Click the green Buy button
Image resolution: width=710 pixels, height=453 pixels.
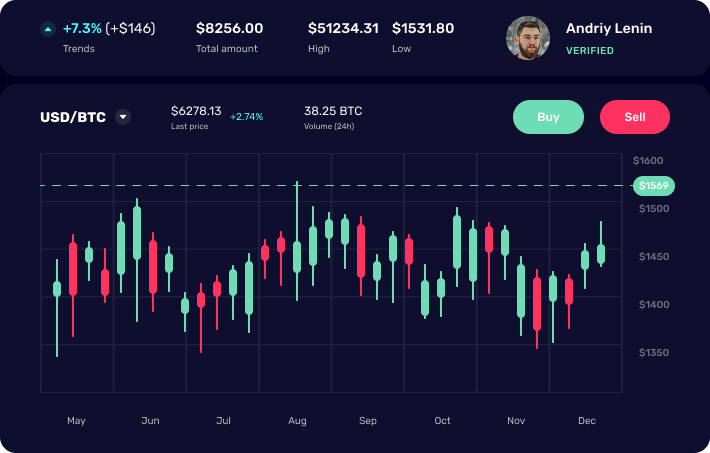pyautogui.click(x=548, y=117)
